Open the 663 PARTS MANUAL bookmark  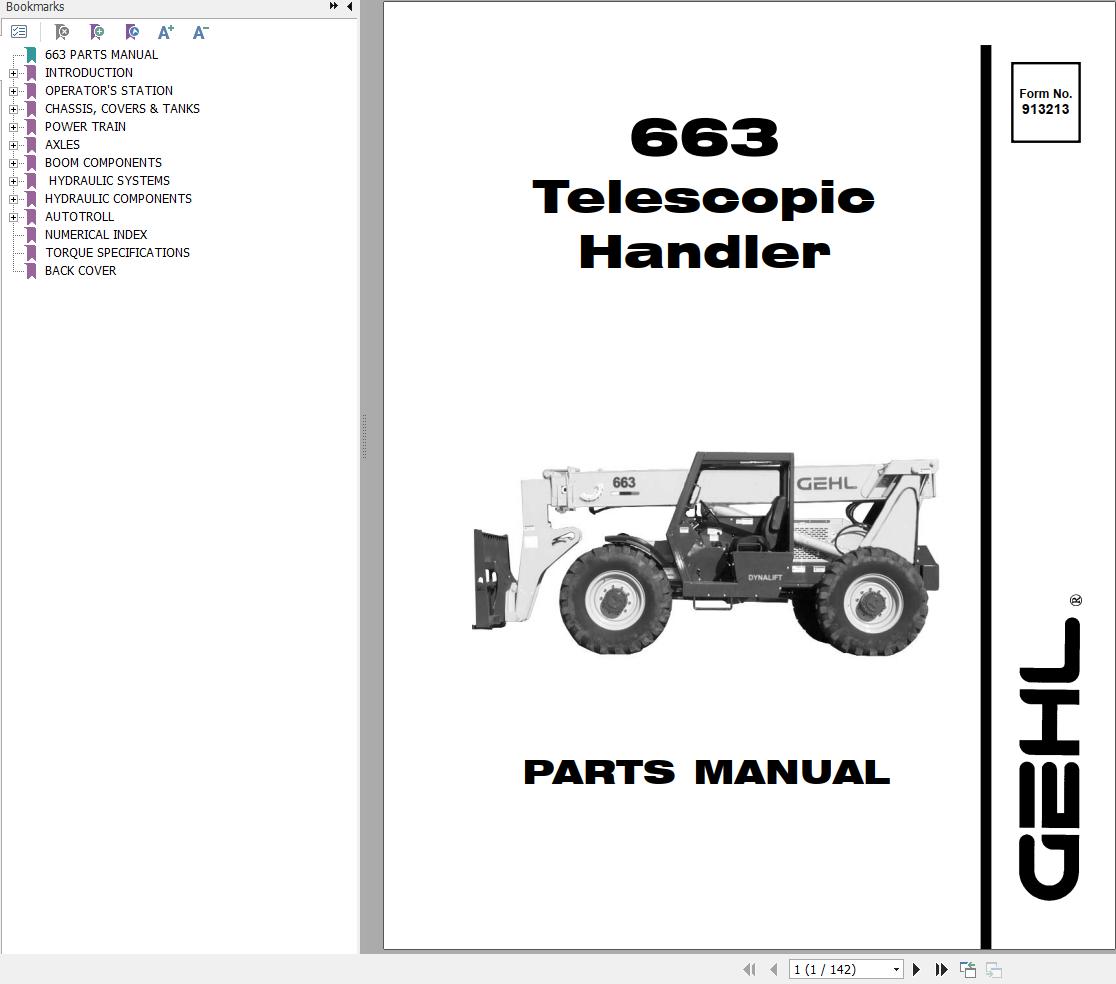click(x=101, y=55)
